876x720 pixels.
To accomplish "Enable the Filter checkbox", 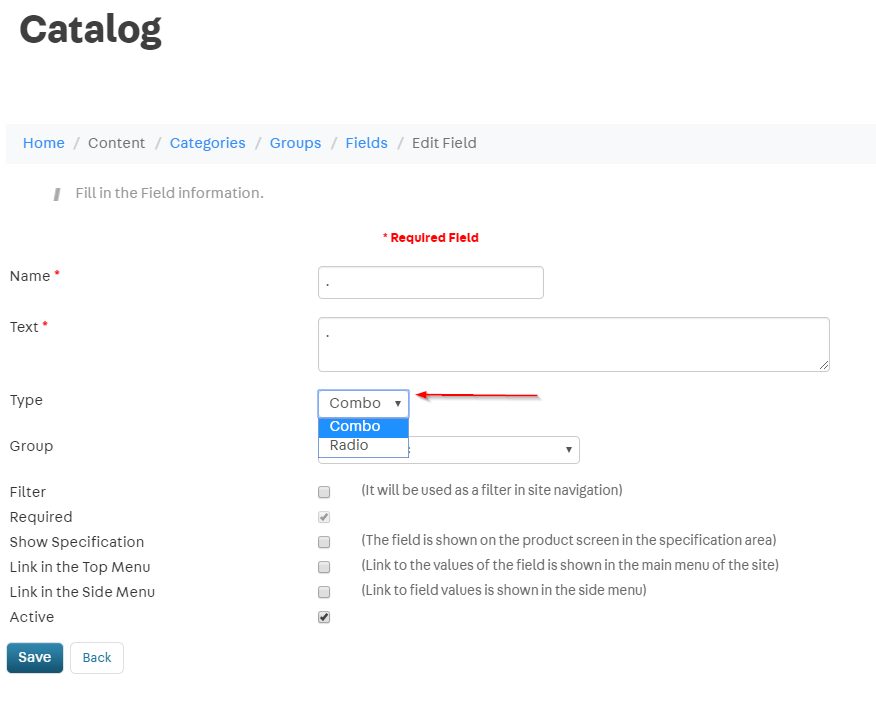I will pyautogui.click(x=323, y=492).
